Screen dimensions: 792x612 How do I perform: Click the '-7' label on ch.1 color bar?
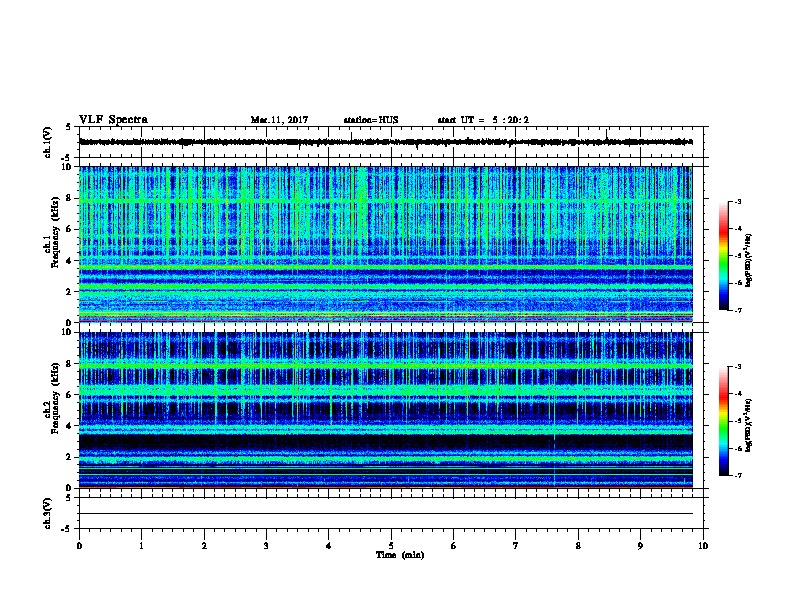coord(737,310)
